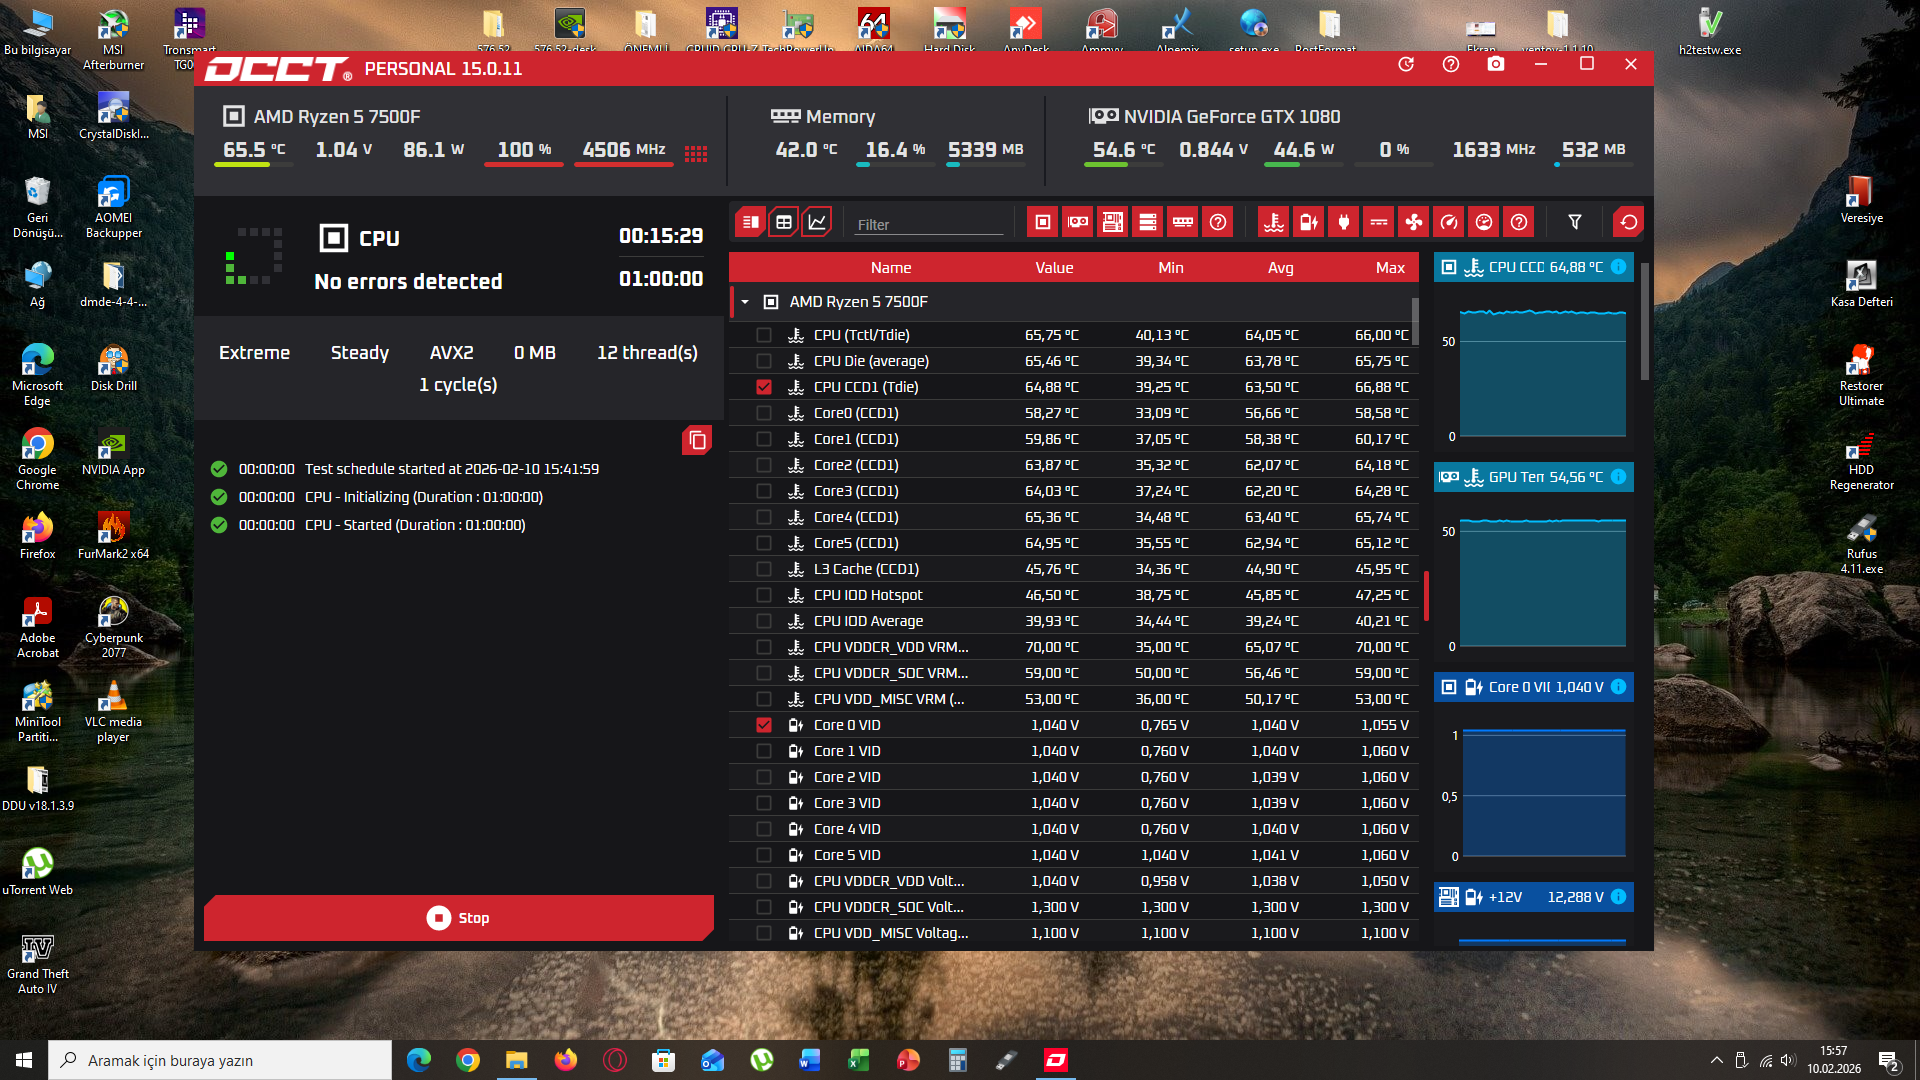Screen dimensions: 1920x1080
Task: Uncheck the Core 0 VID checkbox
Action: point(764,725)
